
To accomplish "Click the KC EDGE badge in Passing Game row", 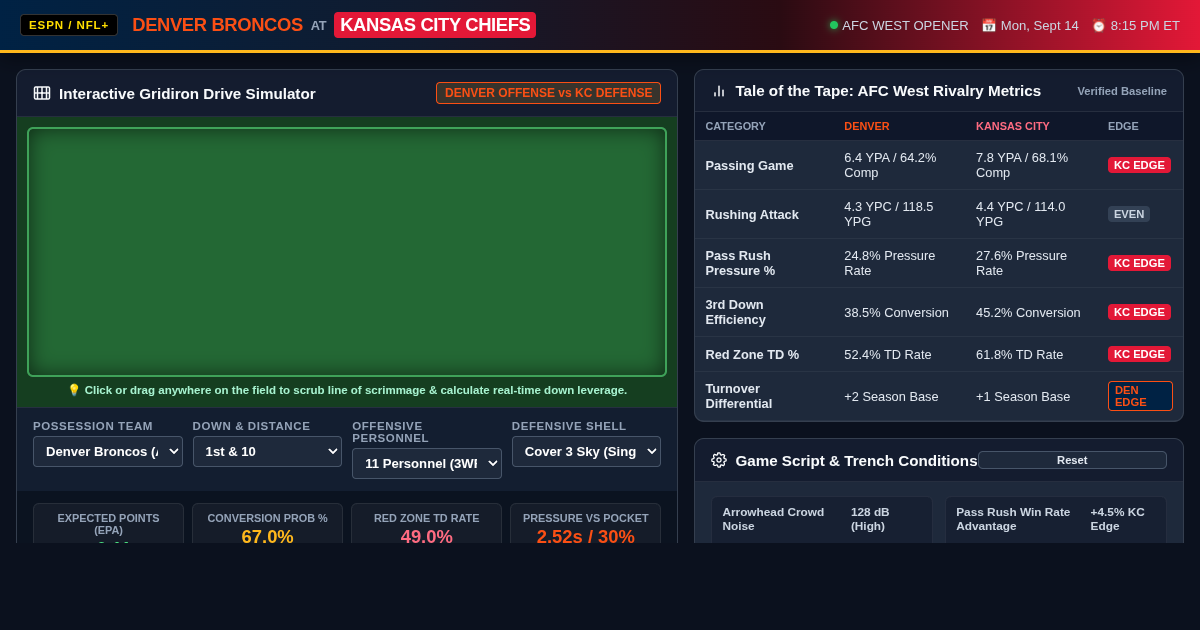I will (x=1139, y=165).
